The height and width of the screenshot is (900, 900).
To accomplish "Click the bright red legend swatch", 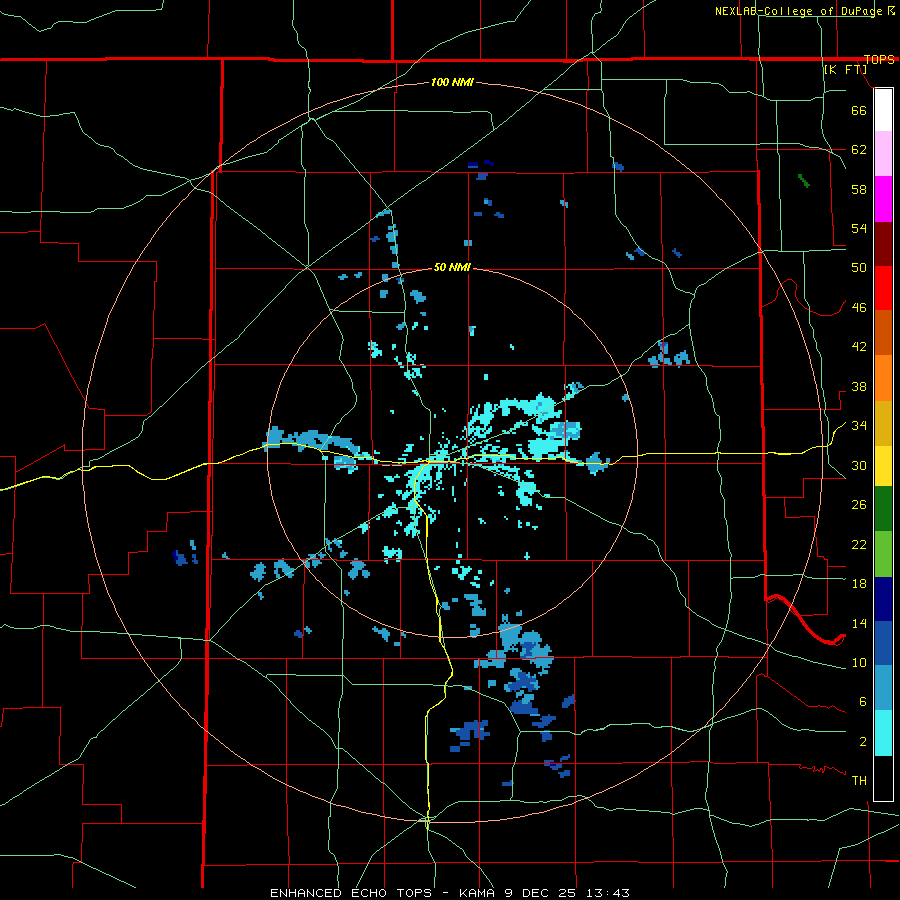I will pyautogui.click(x=883, y=288).
